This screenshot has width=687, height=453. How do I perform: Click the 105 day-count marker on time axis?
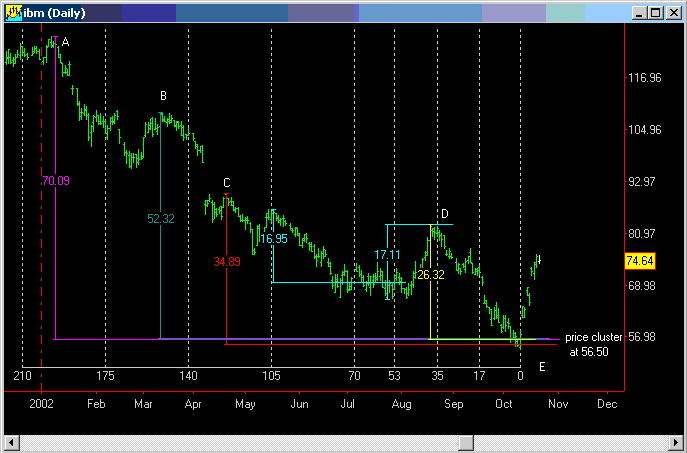[x=271, y=376]
